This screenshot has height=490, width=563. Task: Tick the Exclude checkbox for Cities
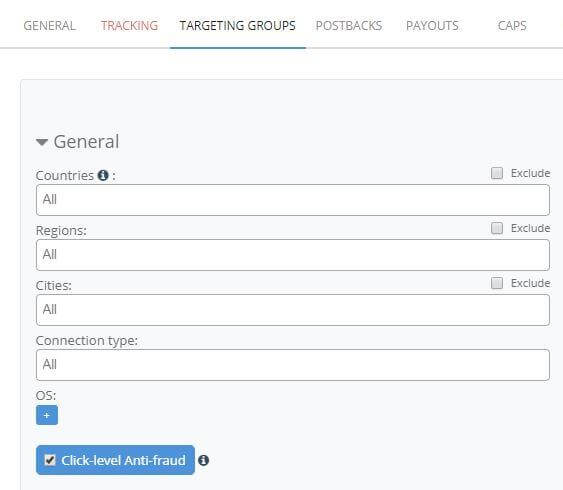tap(497, 283)
